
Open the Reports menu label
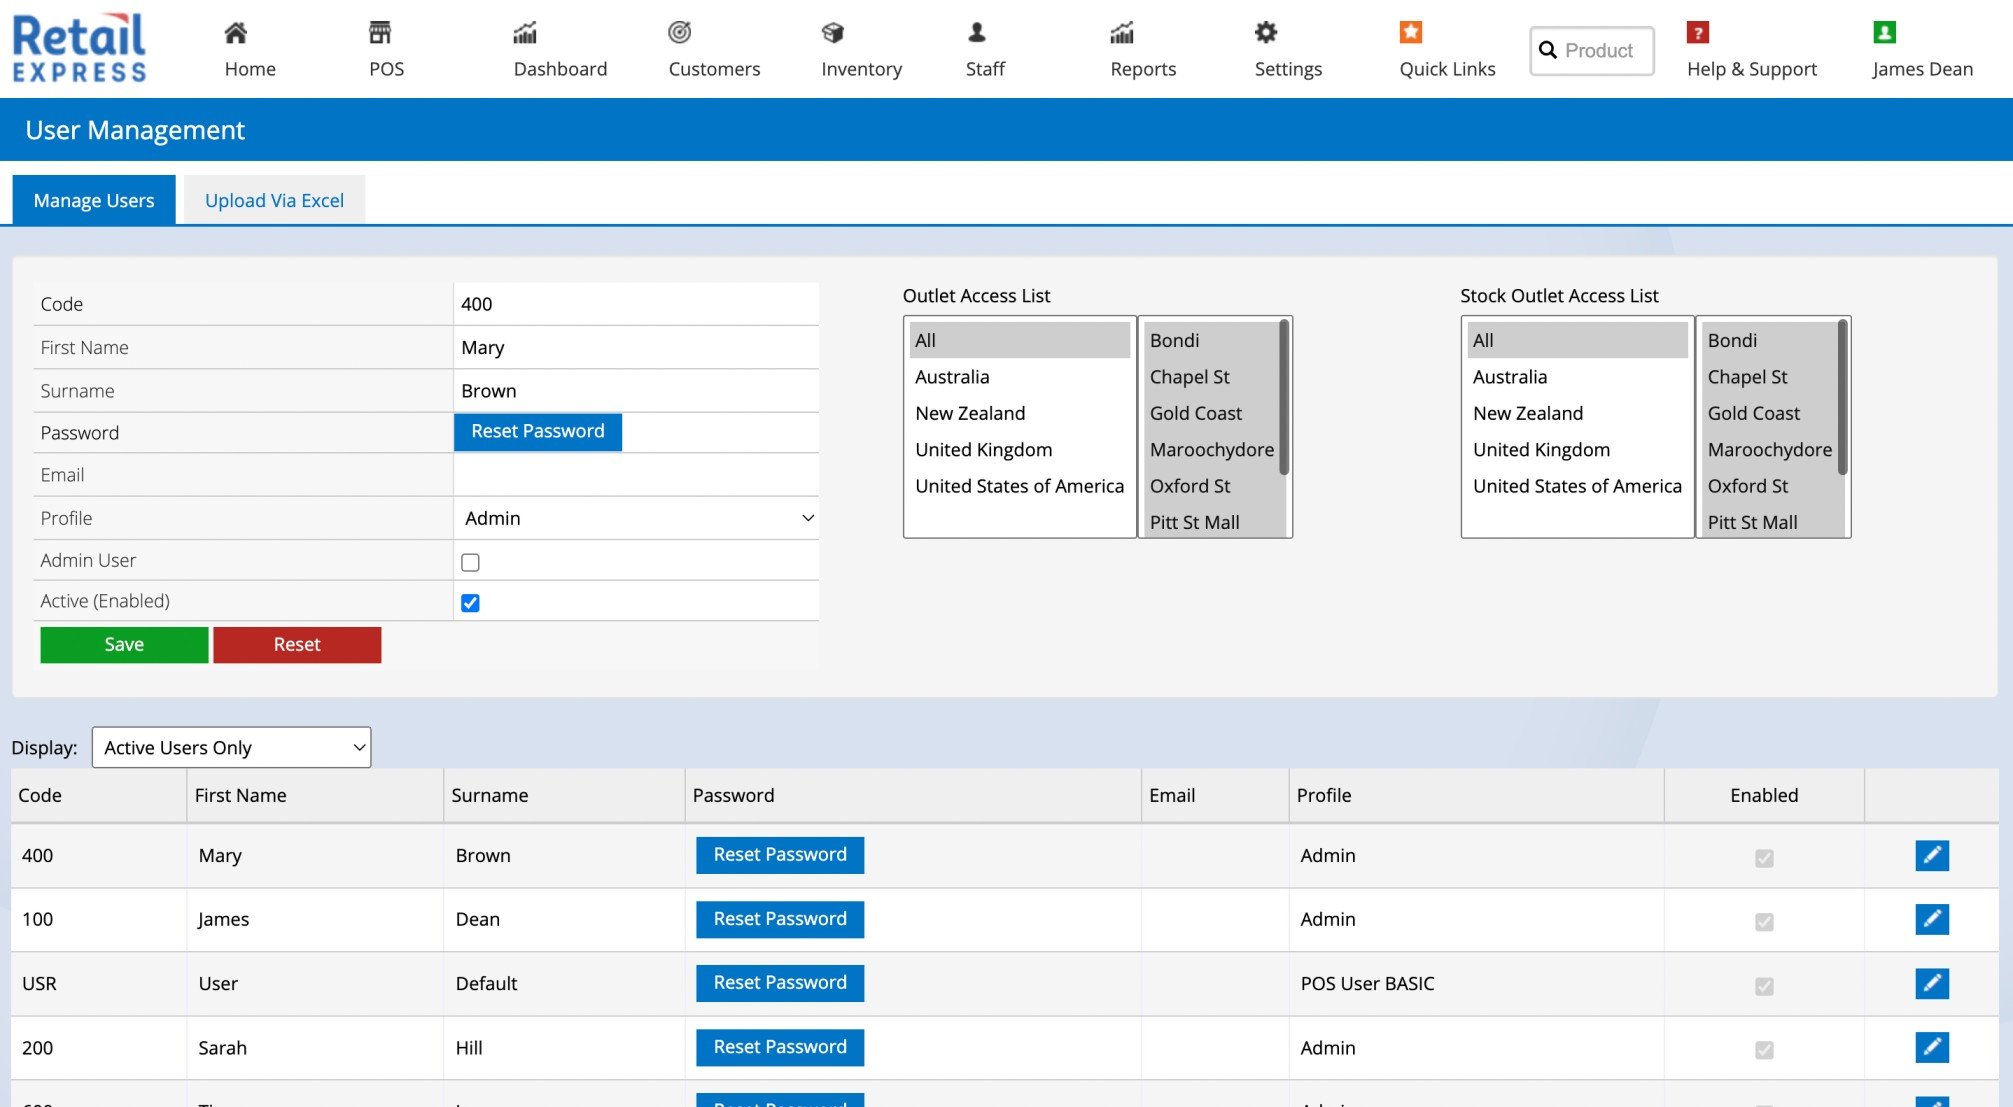(x=1143, y=69)
